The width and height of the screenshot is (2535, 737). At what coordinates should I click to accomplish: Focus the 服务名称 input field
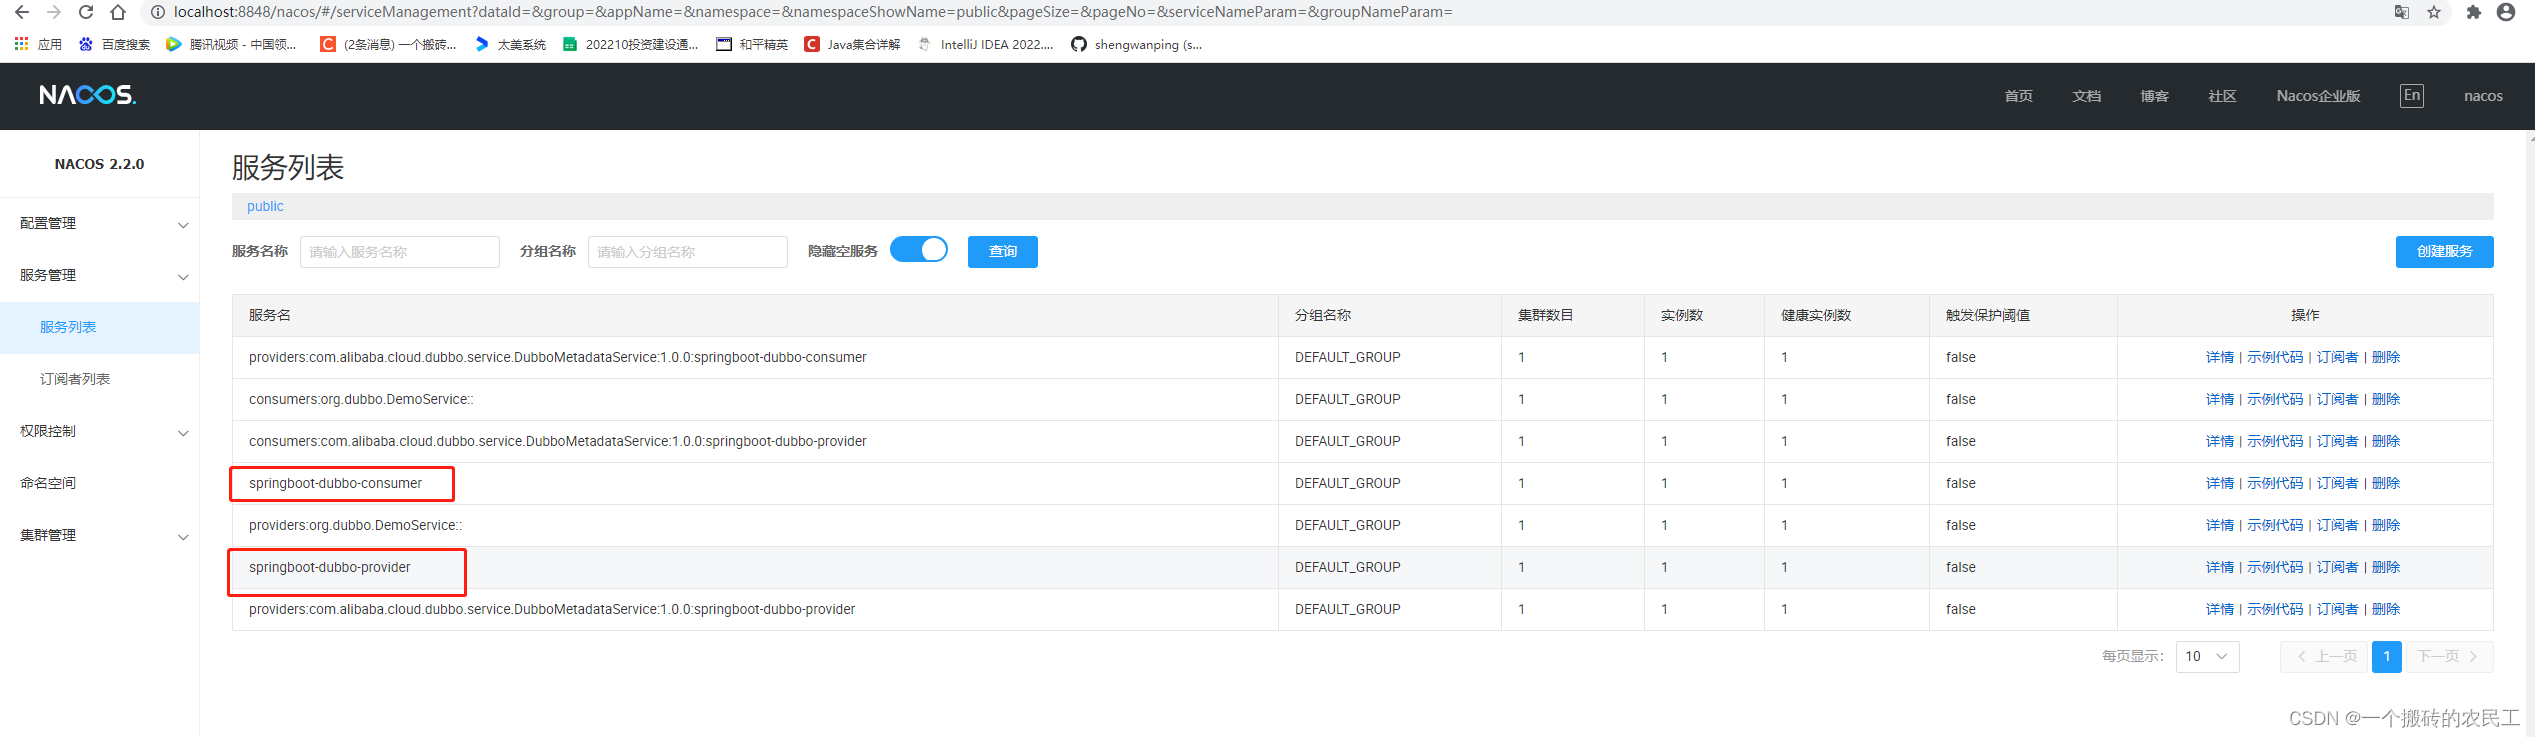[399, 252]
